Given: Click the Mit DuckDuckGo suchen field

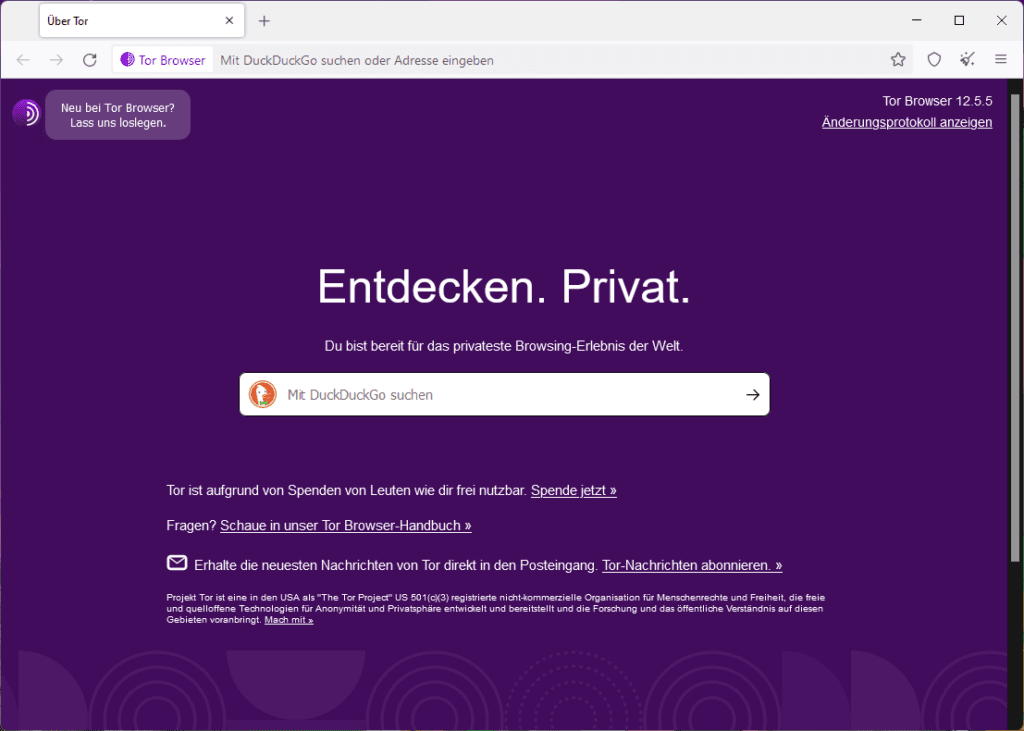Looking at the screenshot, I should point(504,395).
